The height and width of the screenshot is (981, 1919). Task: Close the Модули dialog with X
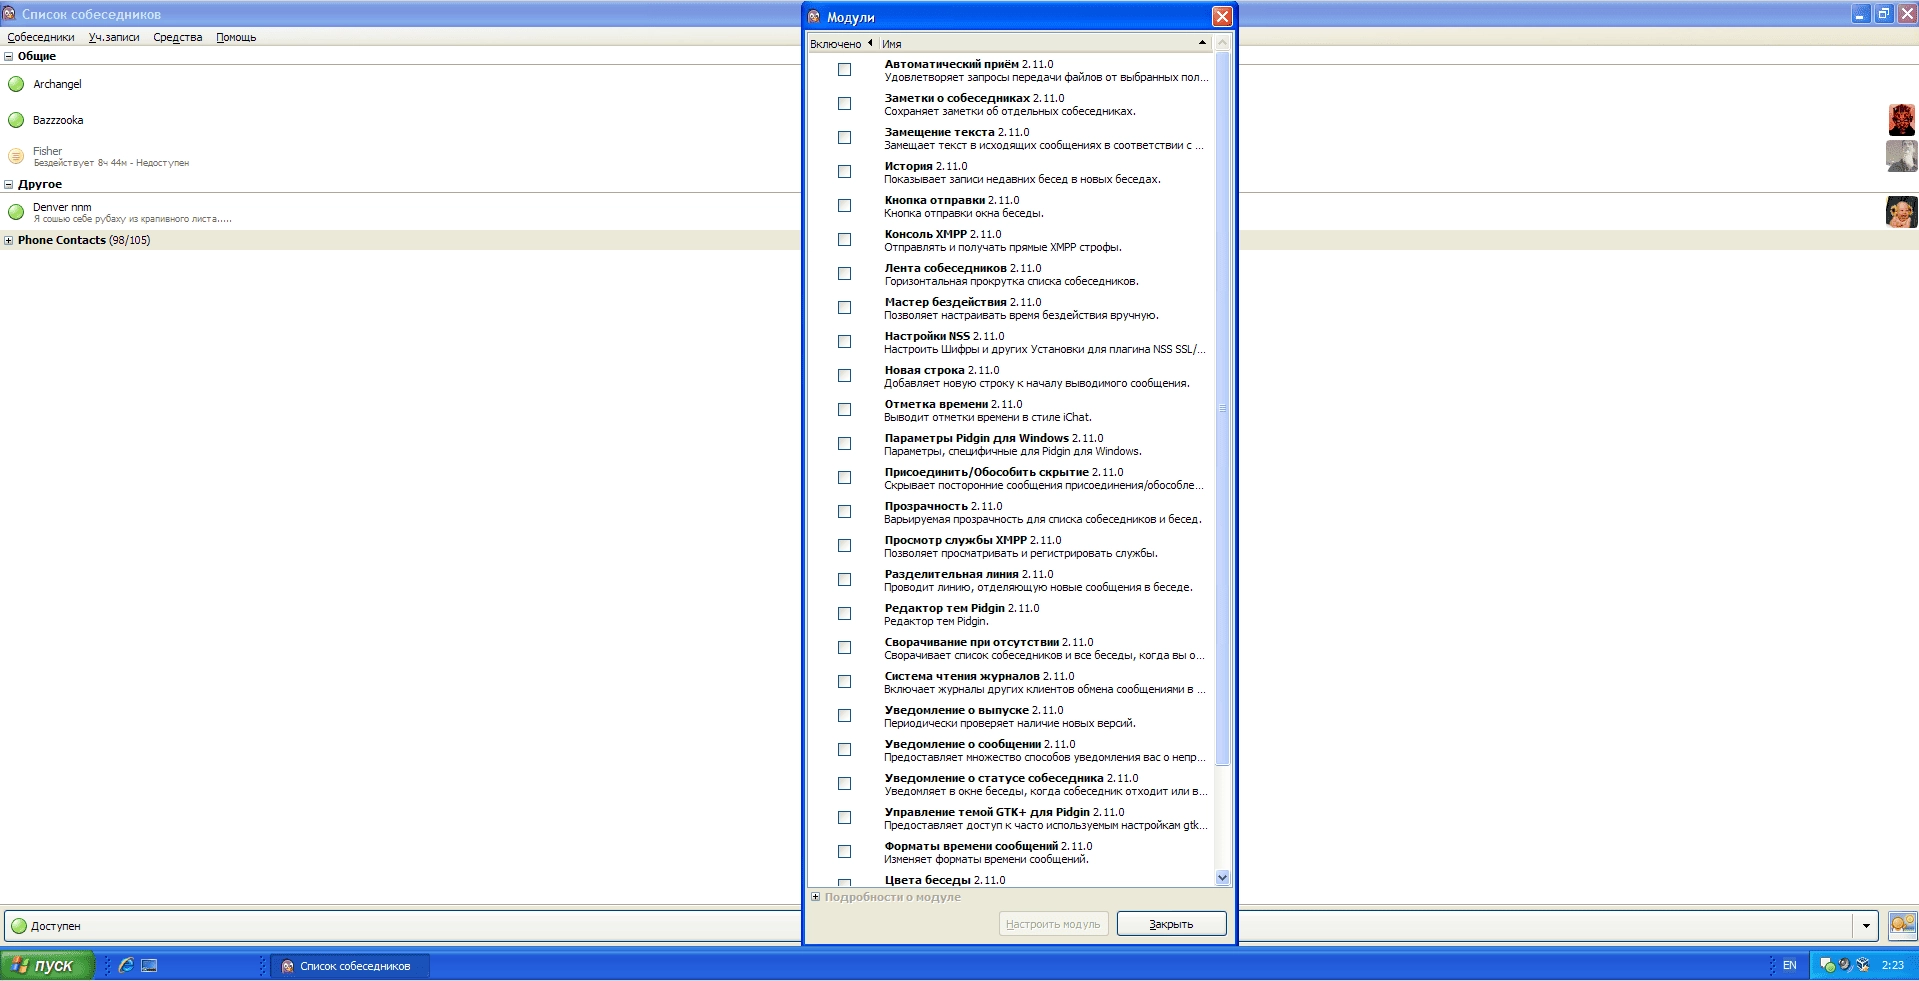point(1222,17)
